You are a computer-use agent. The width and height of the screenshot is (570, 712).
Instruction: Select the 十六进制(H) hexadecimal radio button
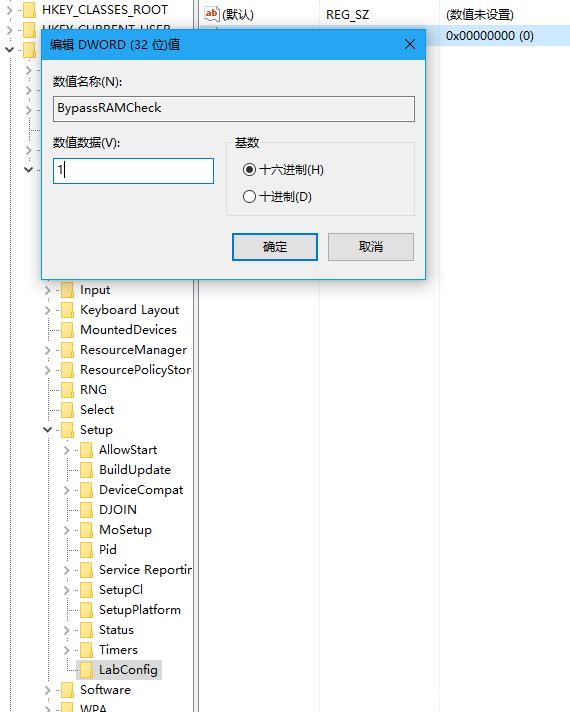pos(249,170)
